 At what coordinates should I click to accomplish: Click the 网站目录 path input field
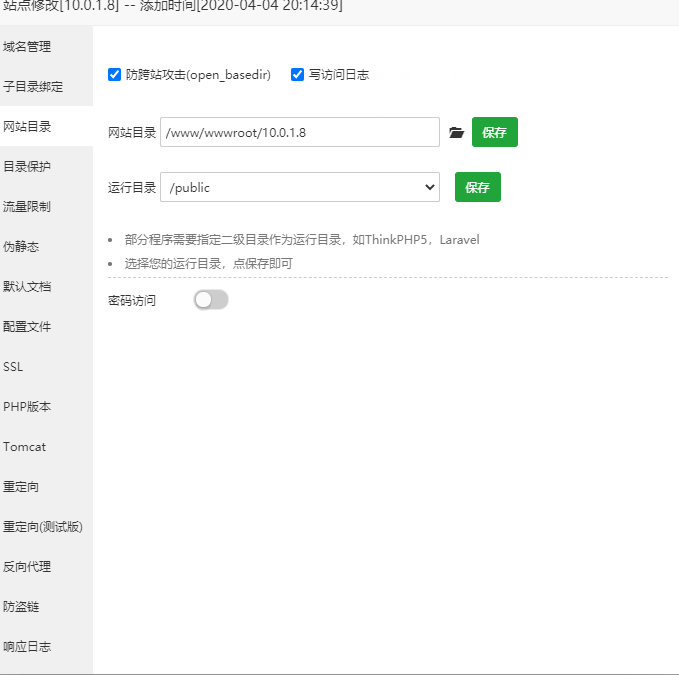(x=300, y=132)
